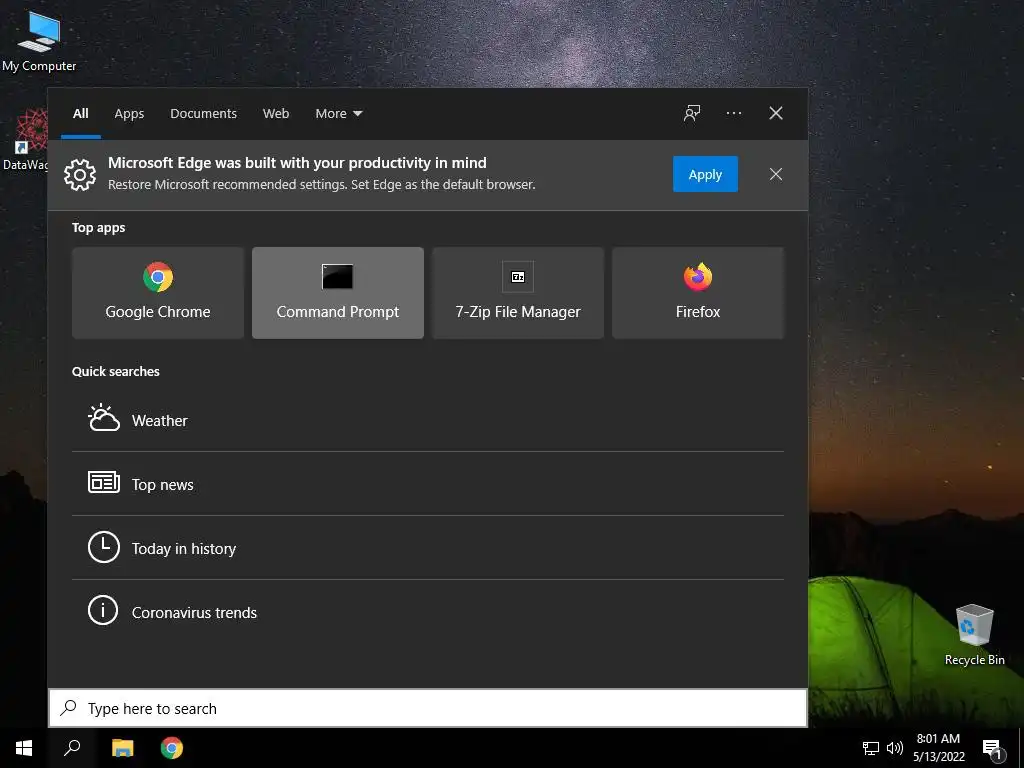Close the search panel
Image resolution: width=1024 pixels, height=768 pixels.
(775, 113)
